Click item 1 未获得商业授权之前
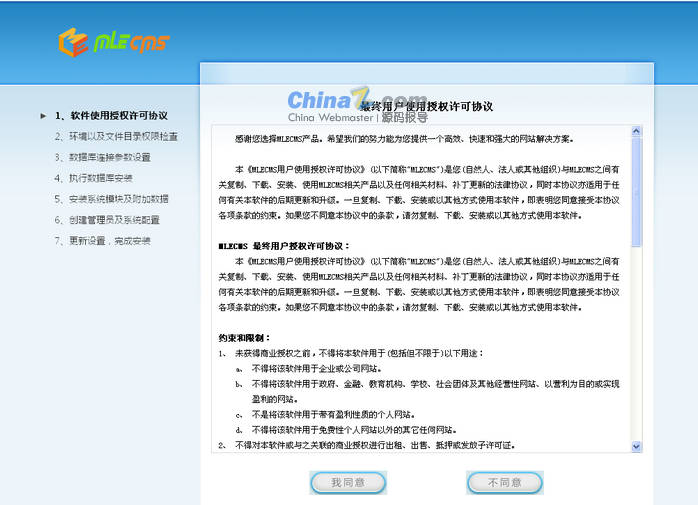 [x=351, y=354]
